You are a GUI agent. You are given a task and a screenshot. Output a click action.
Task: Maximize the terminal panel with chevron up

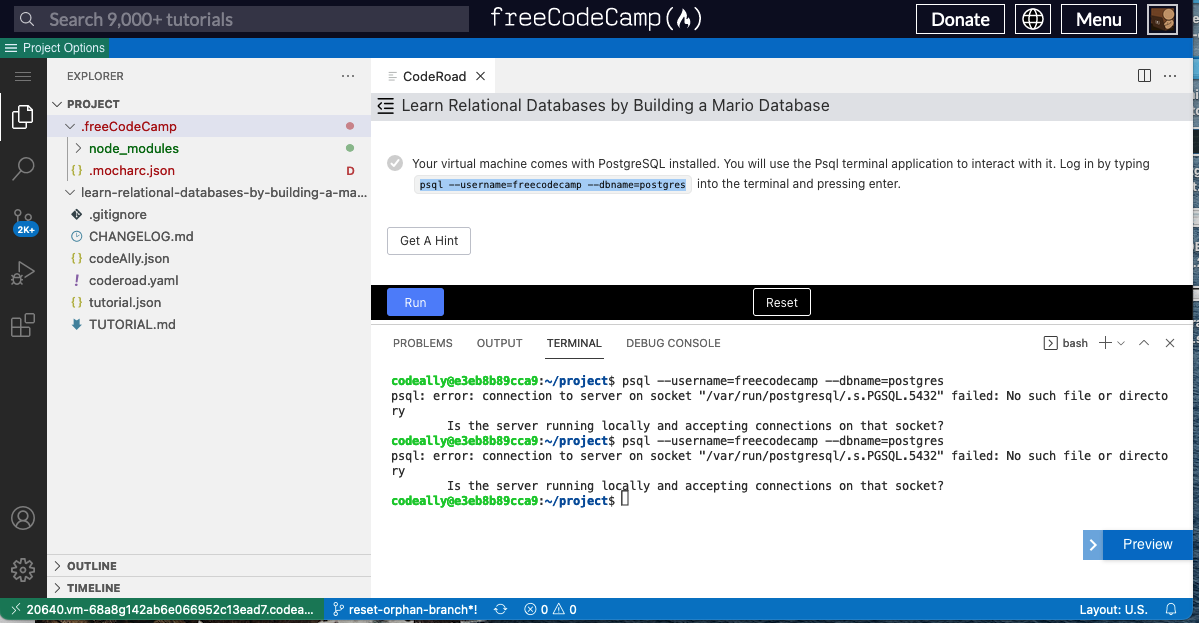(x=1144, y=343)
